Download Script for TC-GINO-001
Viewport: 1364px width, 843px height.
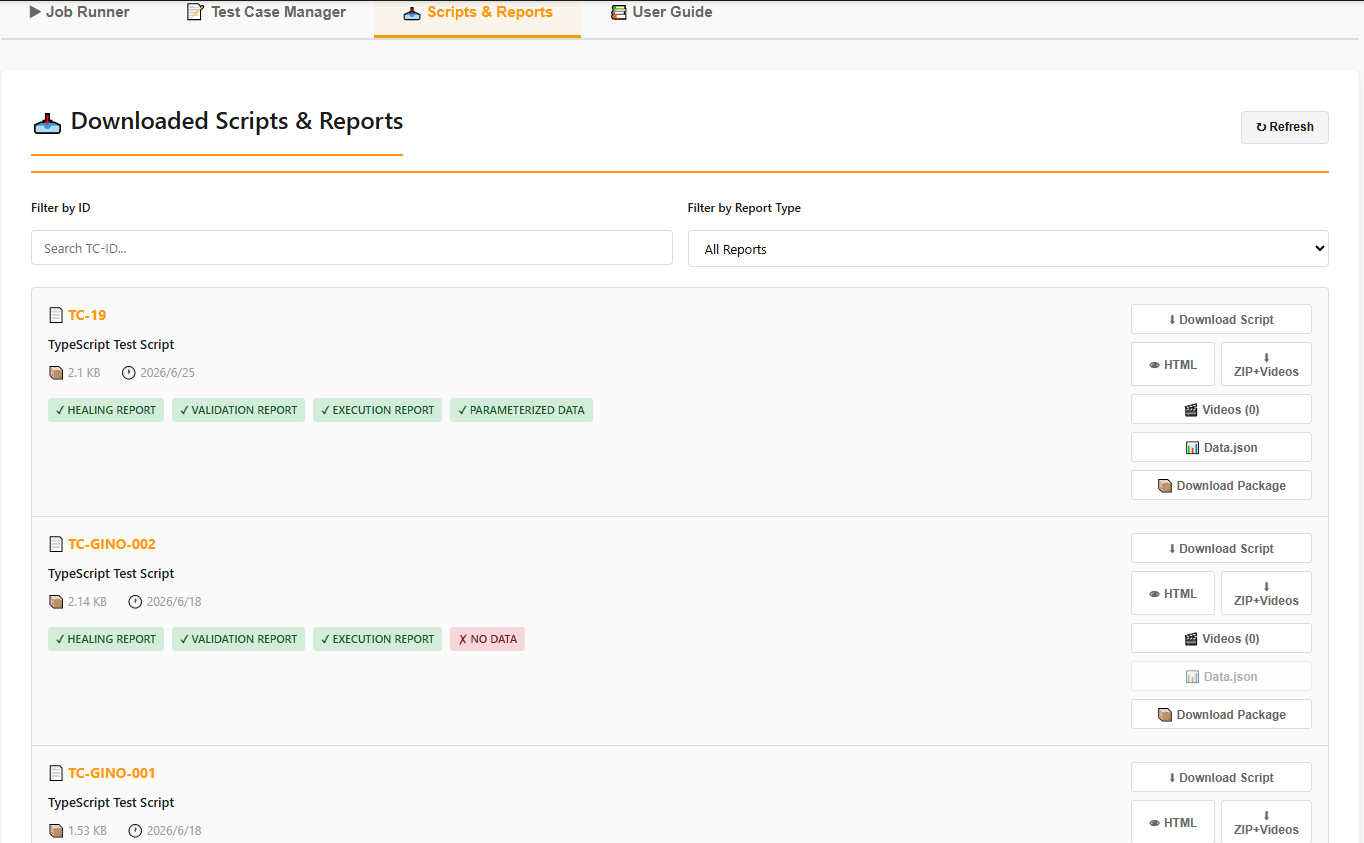tap(1221, 778)
